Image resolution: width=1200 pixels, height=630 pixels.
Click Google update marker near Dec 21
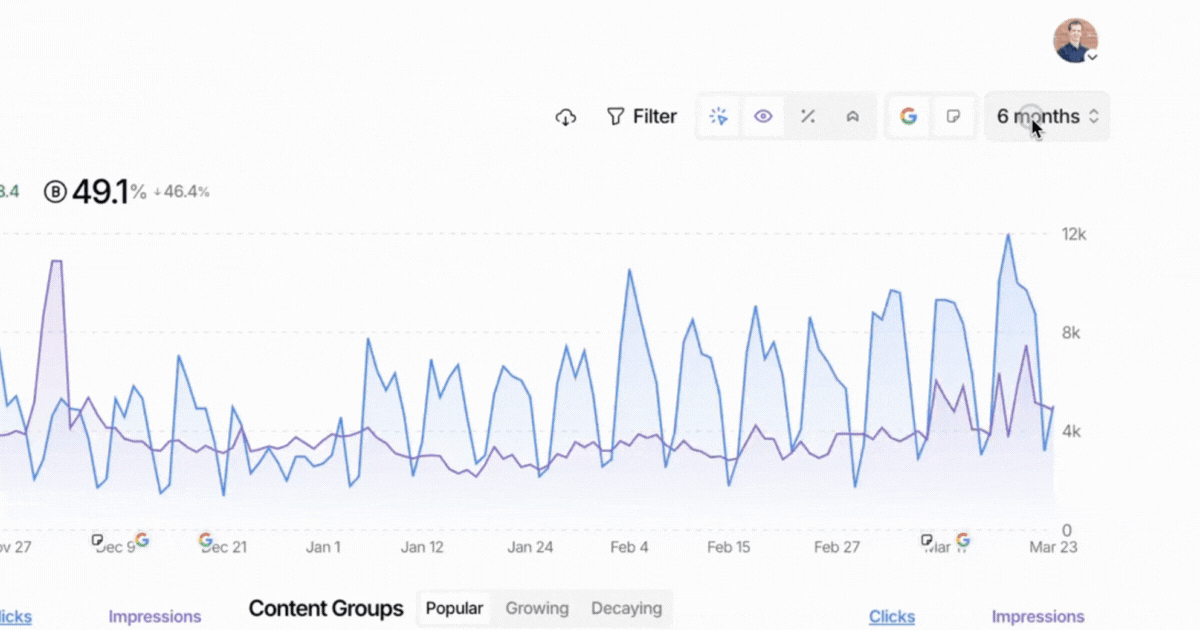[206, 540]
